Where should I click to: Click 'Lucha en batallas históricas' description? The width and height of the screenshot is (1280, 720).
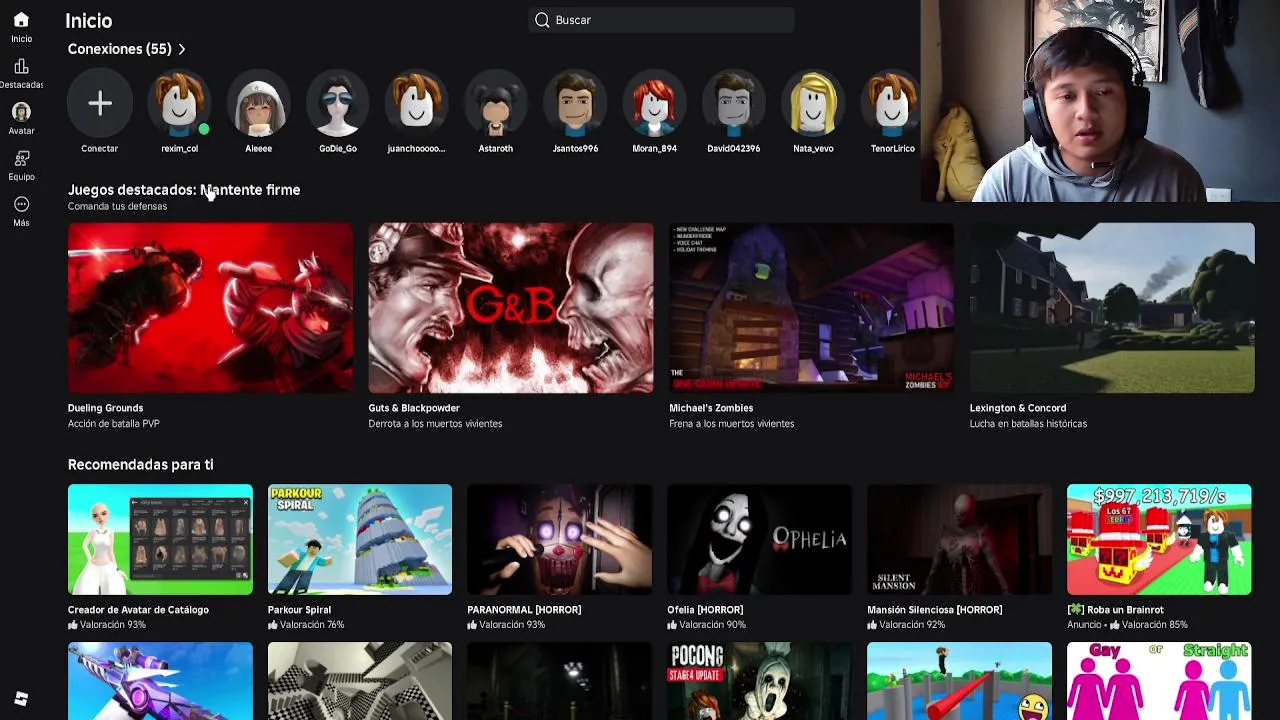(1028, 424)
